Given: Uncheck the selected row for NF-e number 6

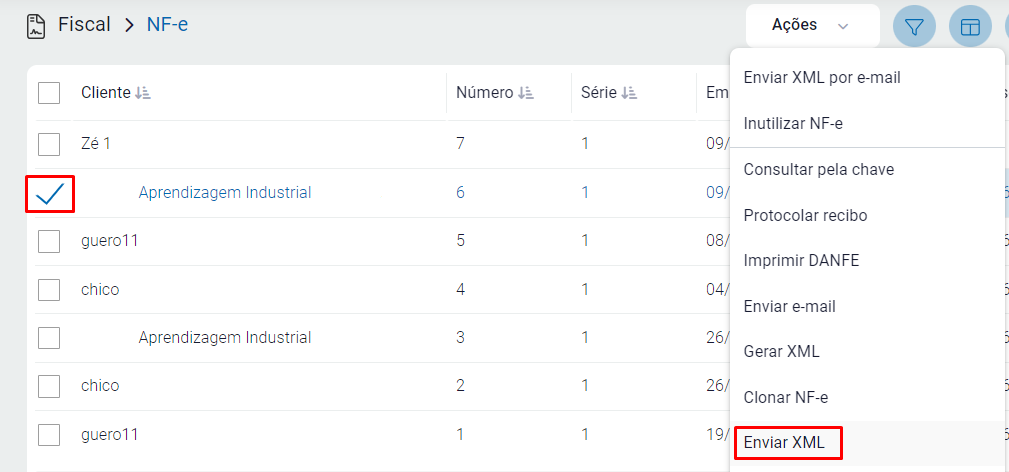Looking at the screenshot, I should [49, 194].
